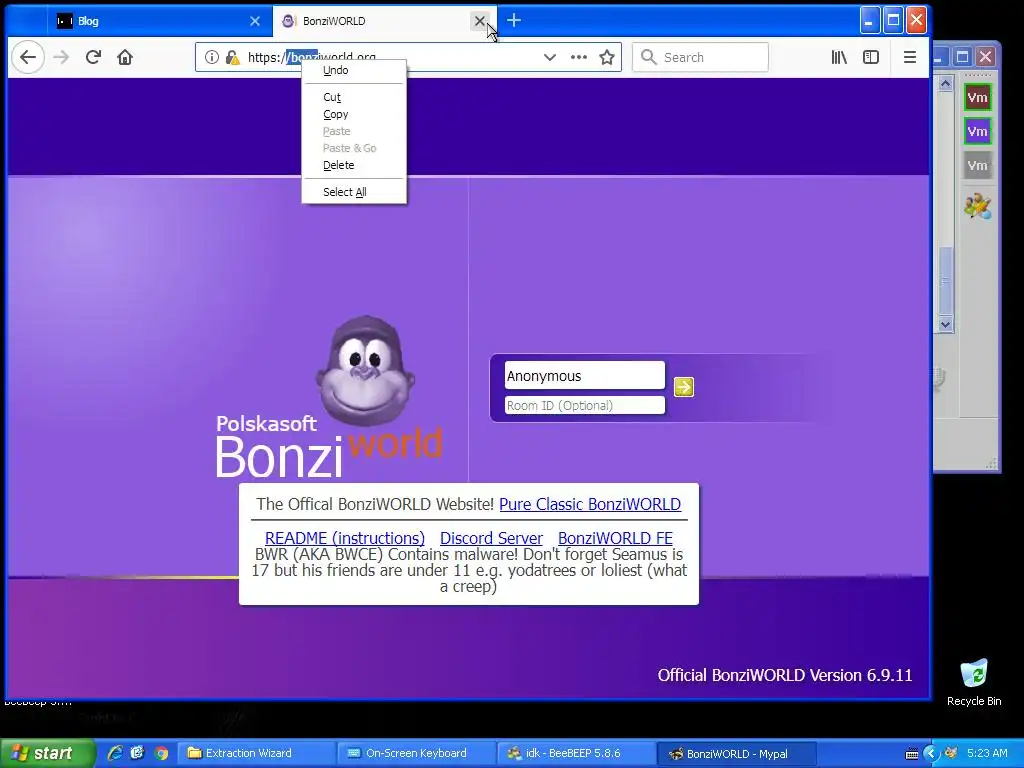
Task: Open the Discord Server link
Action: (x=491, y=538)
